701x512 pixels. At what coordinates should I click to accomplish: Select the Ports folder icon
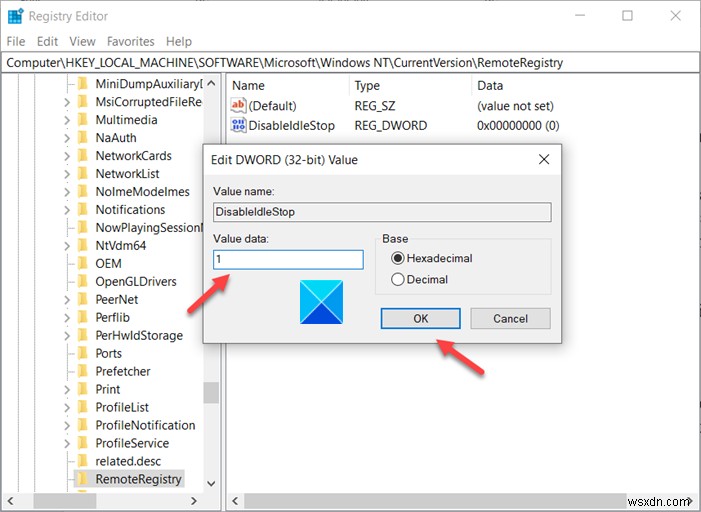(x=83, y=353)
